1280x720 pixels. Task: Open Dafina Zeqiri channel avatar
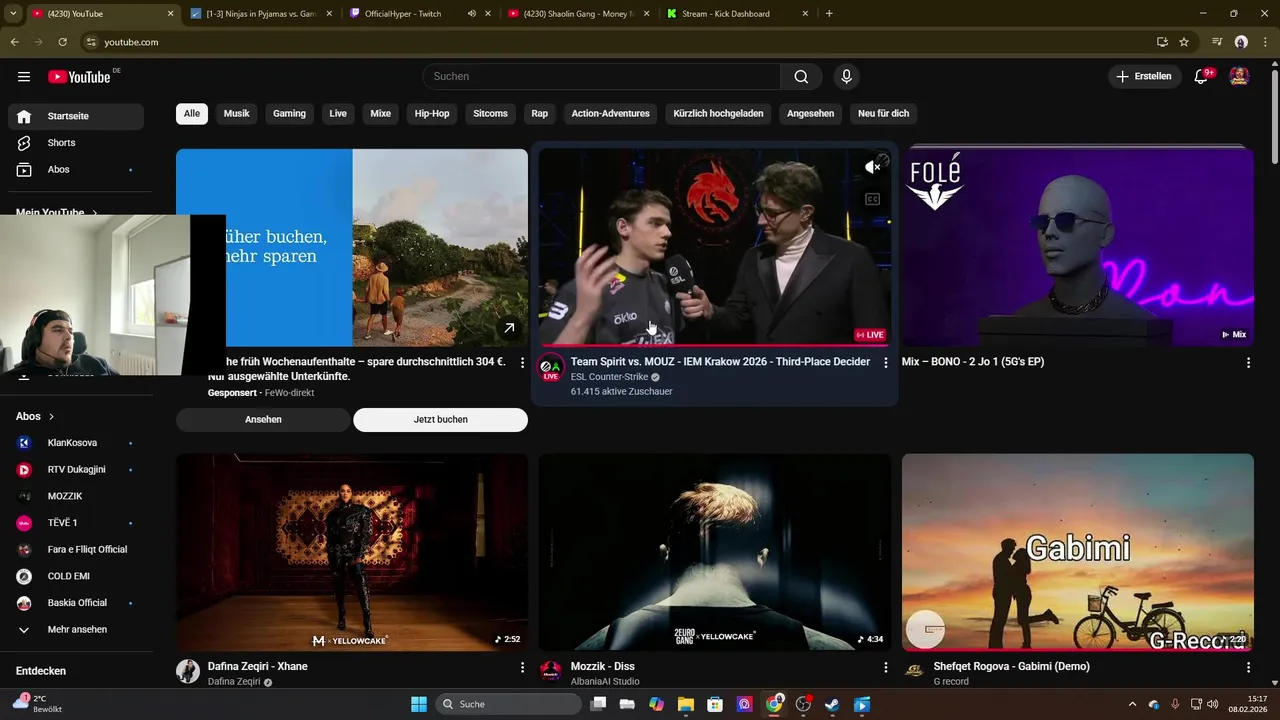(x=188, y=671)
